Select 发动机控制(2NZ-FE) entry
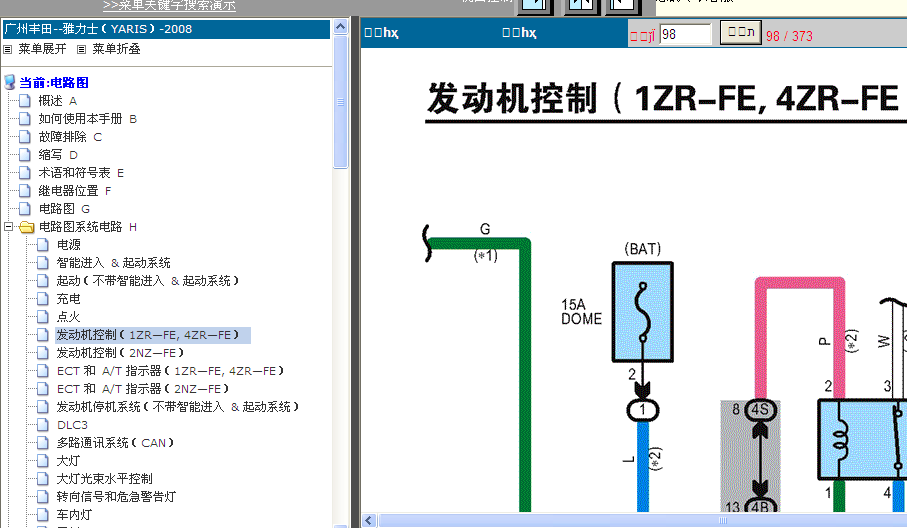 point(120,353)
